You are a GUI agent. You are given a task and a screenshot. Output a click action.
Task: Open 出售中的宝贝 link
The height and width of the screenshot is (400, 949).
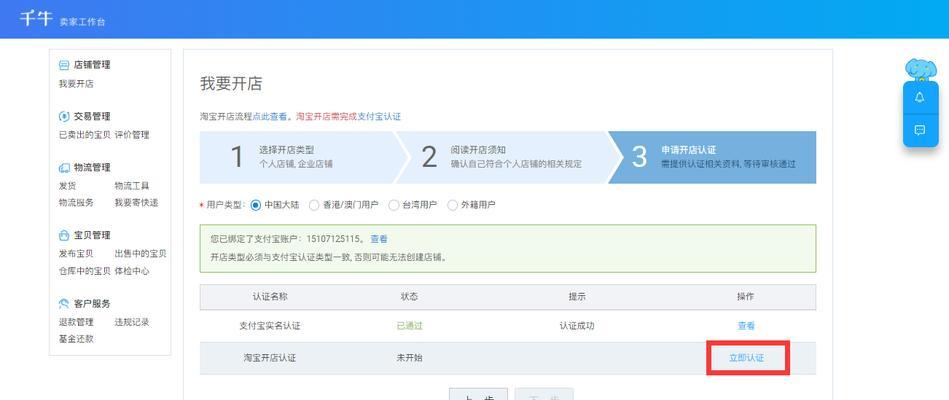(140, 254)
